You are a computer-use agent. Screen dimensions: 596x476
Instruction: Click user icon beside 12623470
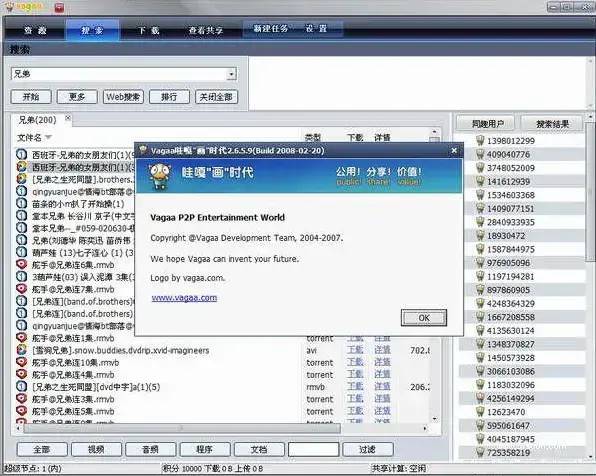[480, 412]
